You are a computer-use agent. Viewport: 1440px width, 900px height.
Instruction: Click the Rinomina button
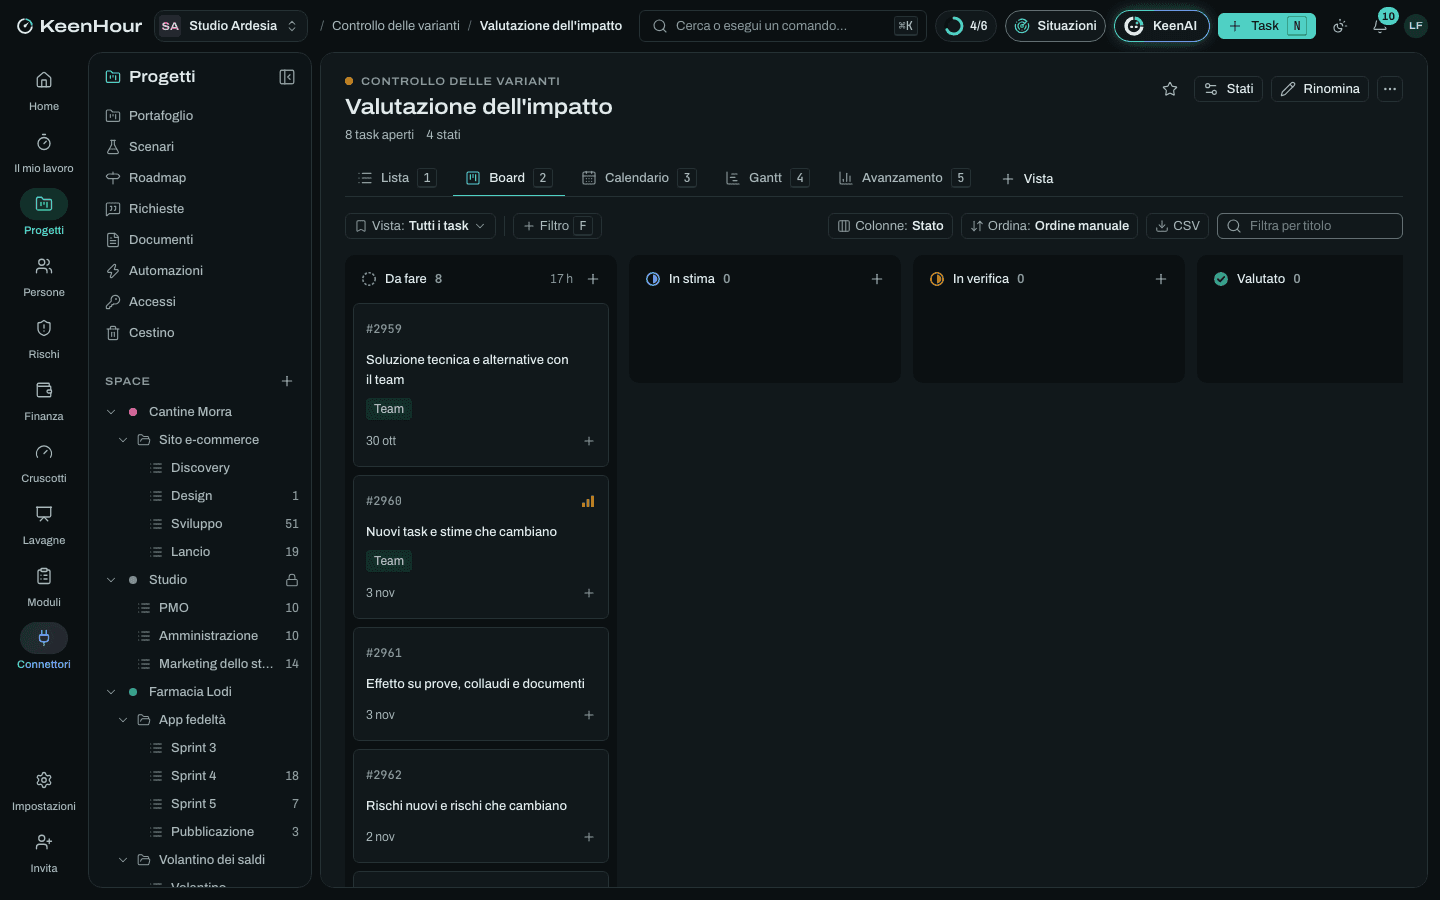pyautogui.click(x=1320, y=89)
